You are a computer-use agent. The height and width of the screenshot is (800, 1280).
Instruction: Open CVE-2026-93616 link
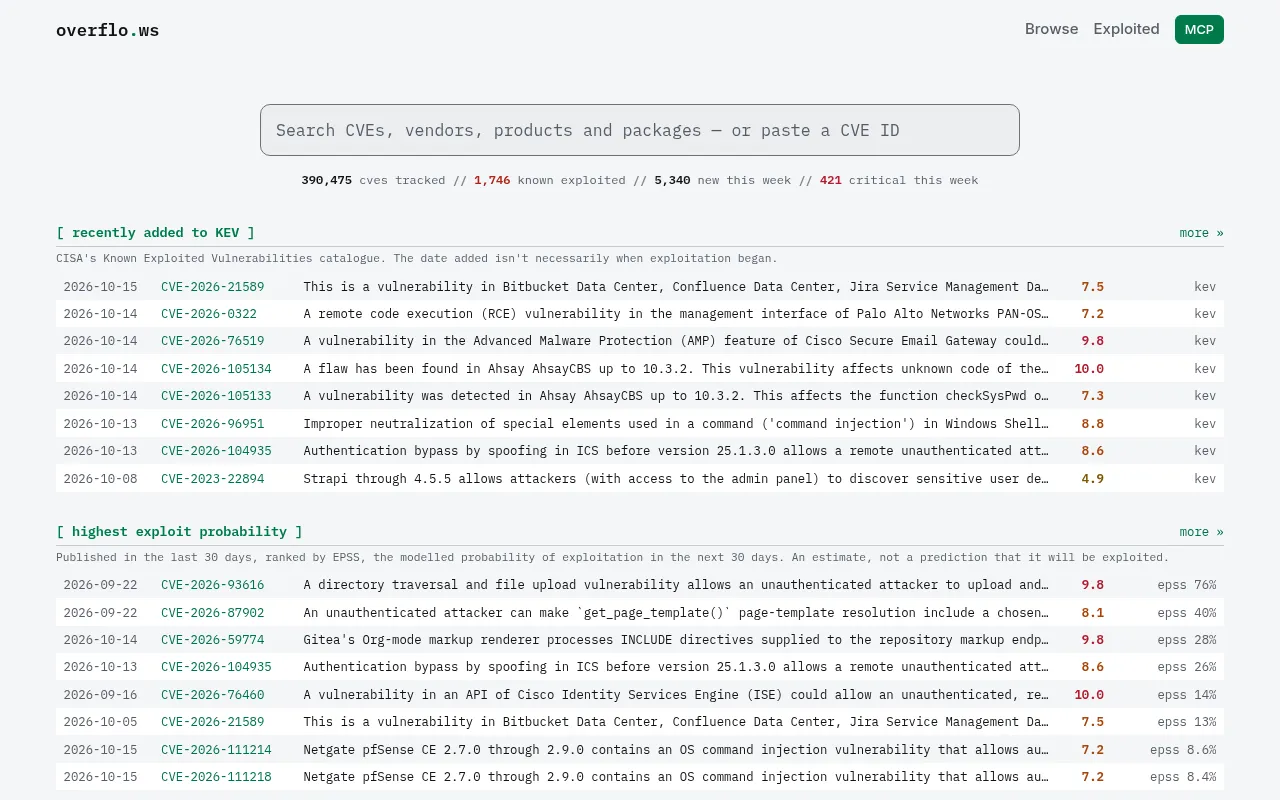(213, 585)
